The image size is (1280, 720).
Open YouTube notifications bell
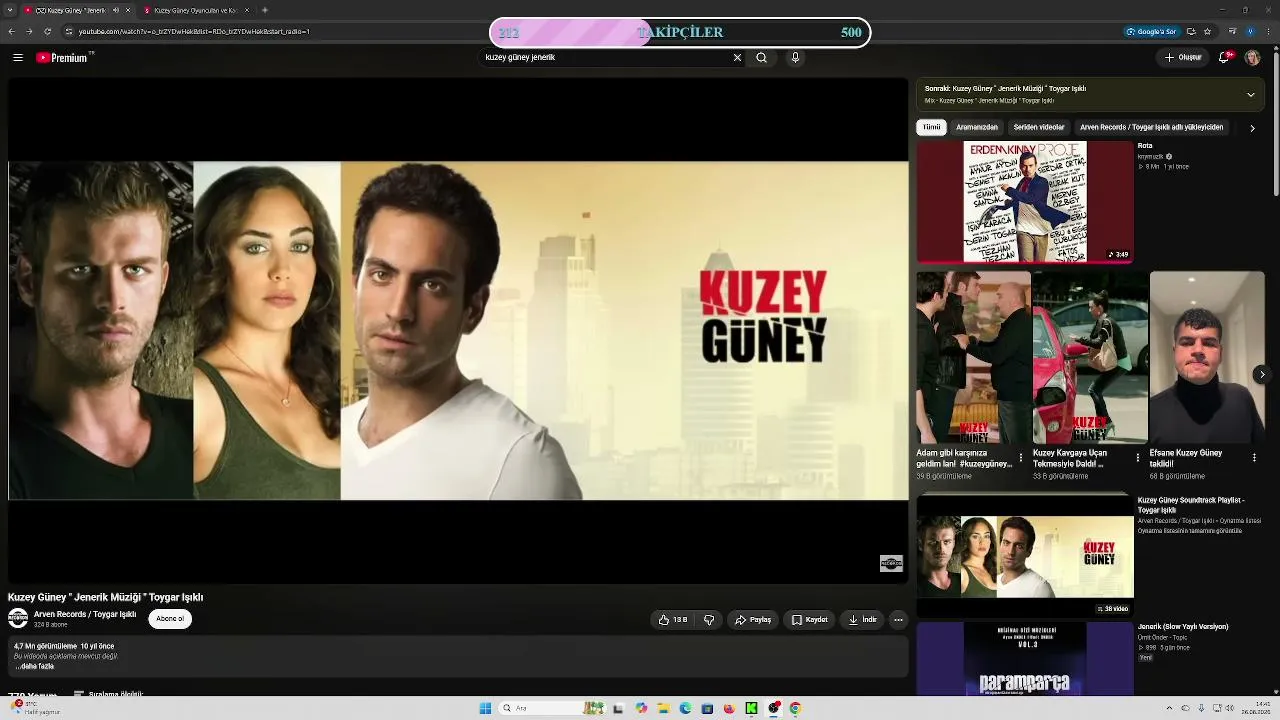click(x=1225, y=58)
